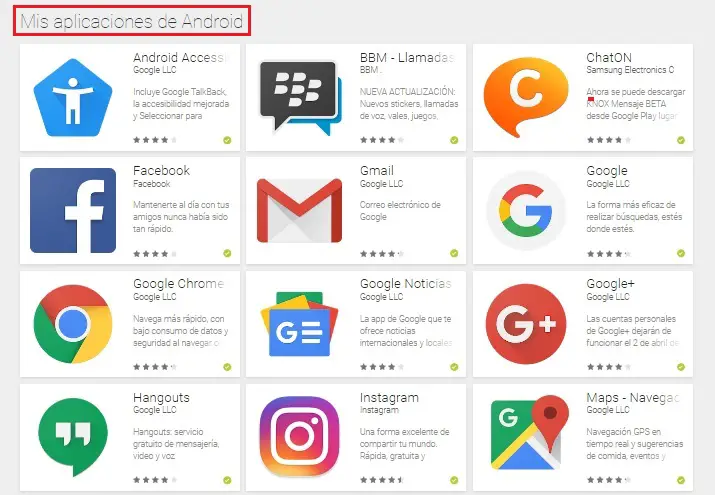
Task: Click the Samsung Electronics developer link
Action: click(x=630, y=70)
